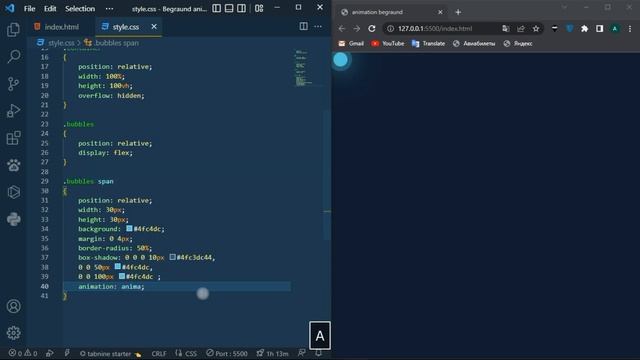Click the blue shield extension icon
Image resolution: width=640 pixels, height=360 pixels.
coord(570,29)
